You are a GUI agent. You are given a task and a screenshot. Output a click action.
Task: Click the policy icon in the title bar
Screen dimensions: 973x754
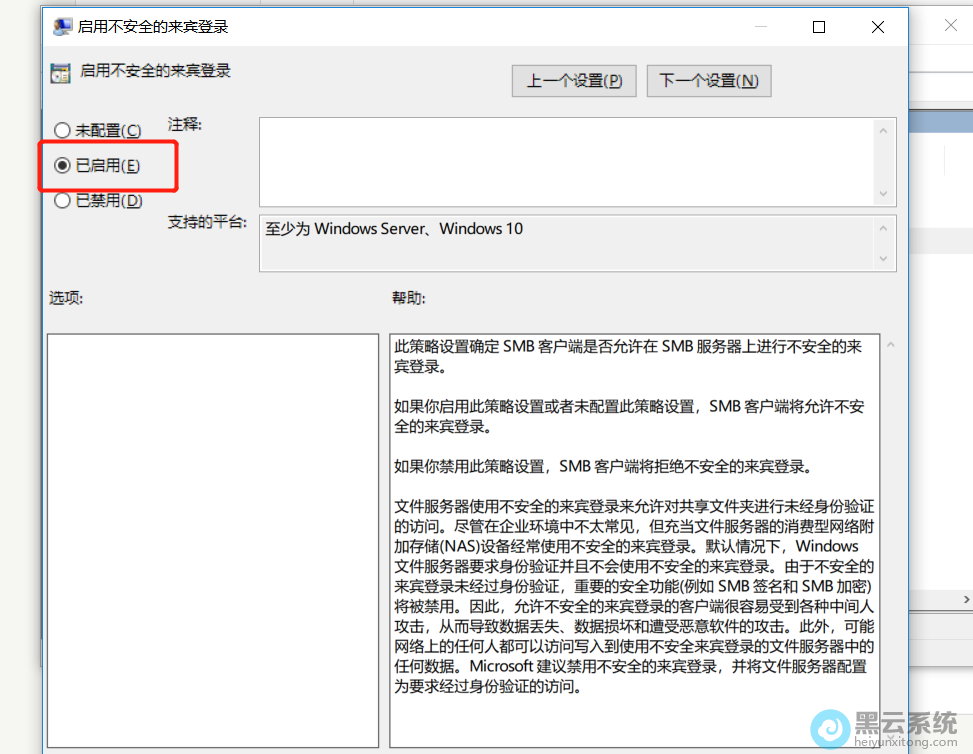click(x=61, y=27)
